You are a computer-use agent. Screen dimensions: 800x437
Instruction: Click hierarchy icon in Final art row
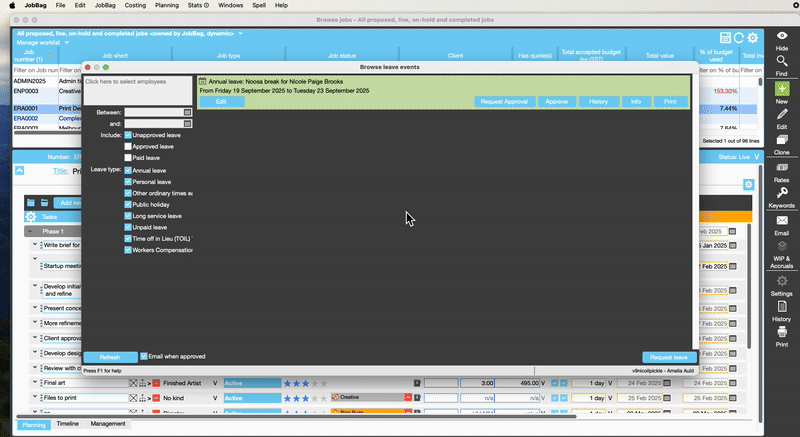pos(142,383)
